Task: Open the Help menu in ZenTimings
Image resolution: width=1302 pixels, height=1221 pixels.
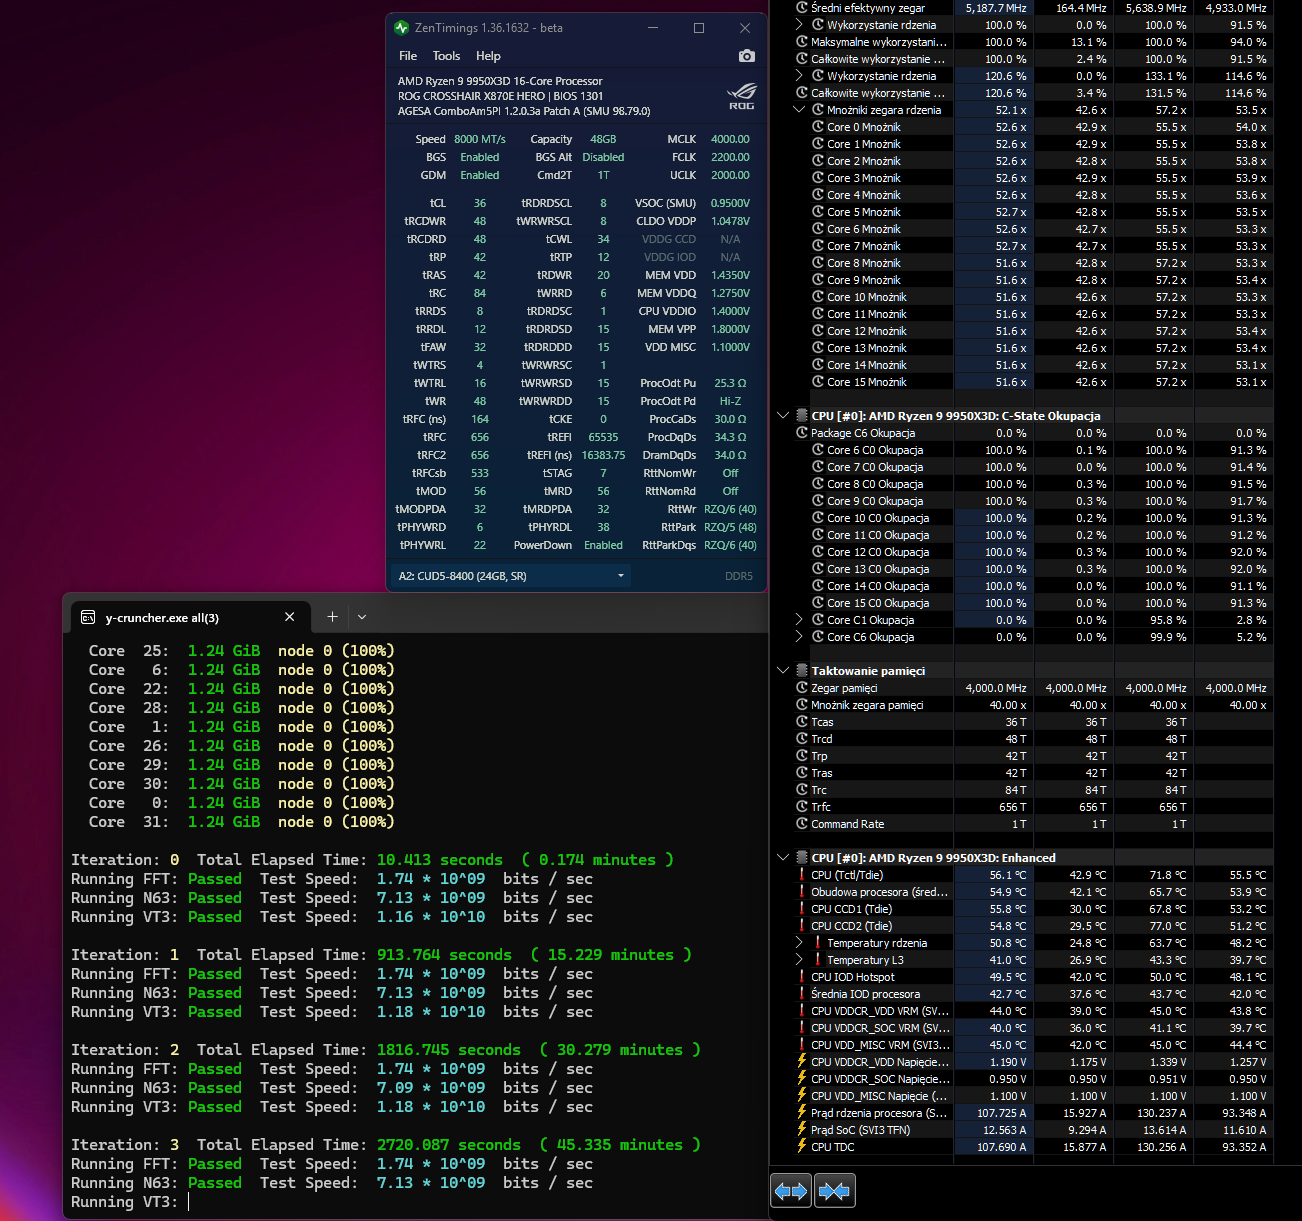Action: [x=488, y=56]
